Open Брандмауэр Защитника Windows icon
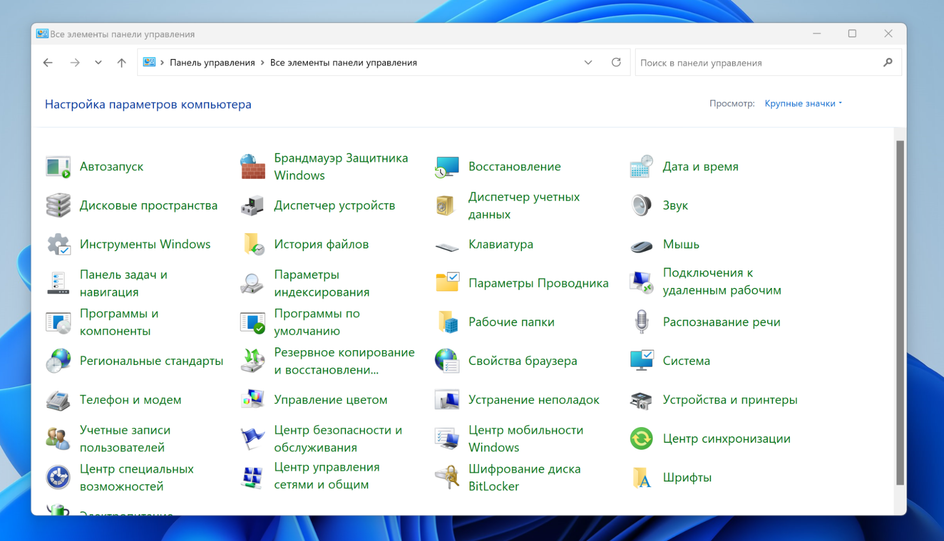This screenshot has width=944, height=541. 252,167
